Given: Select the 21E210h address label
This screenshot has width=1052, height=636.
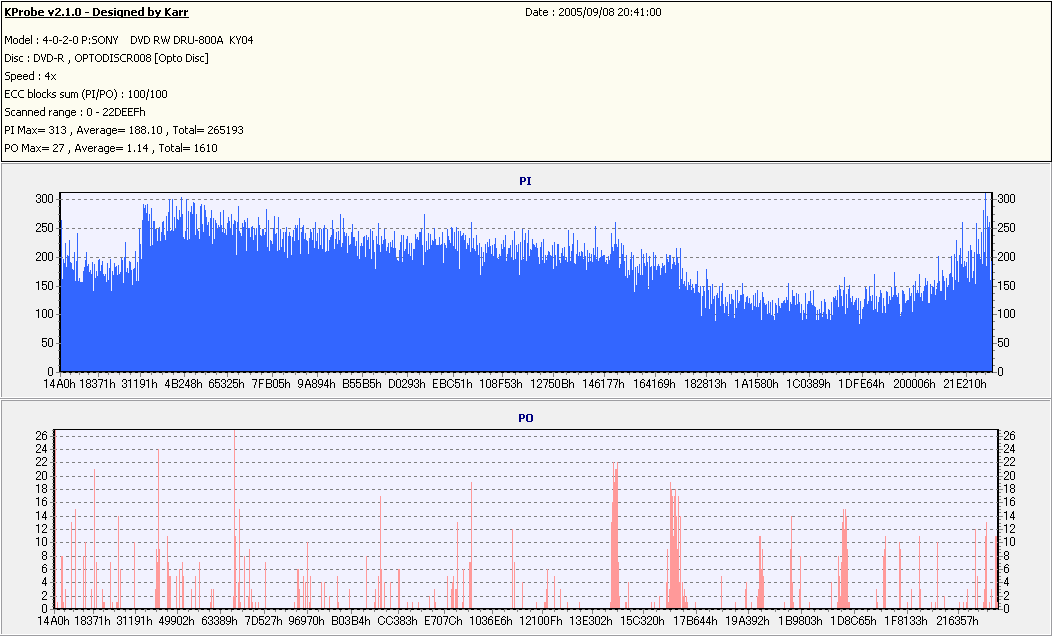Looking at the screenshot, I should click(x=965, y=384).
